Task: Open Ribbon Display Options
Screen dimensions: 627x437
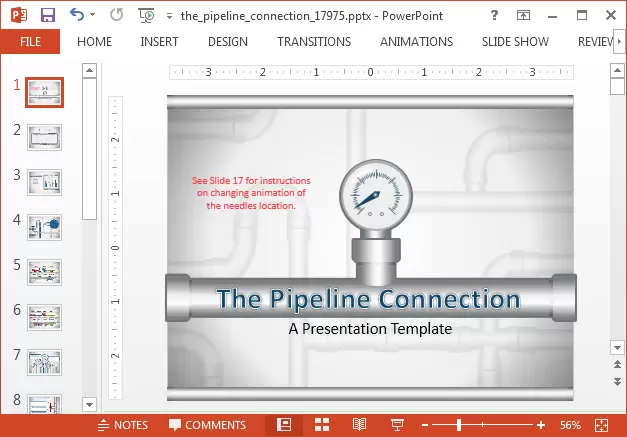Action: click(524, 15)
